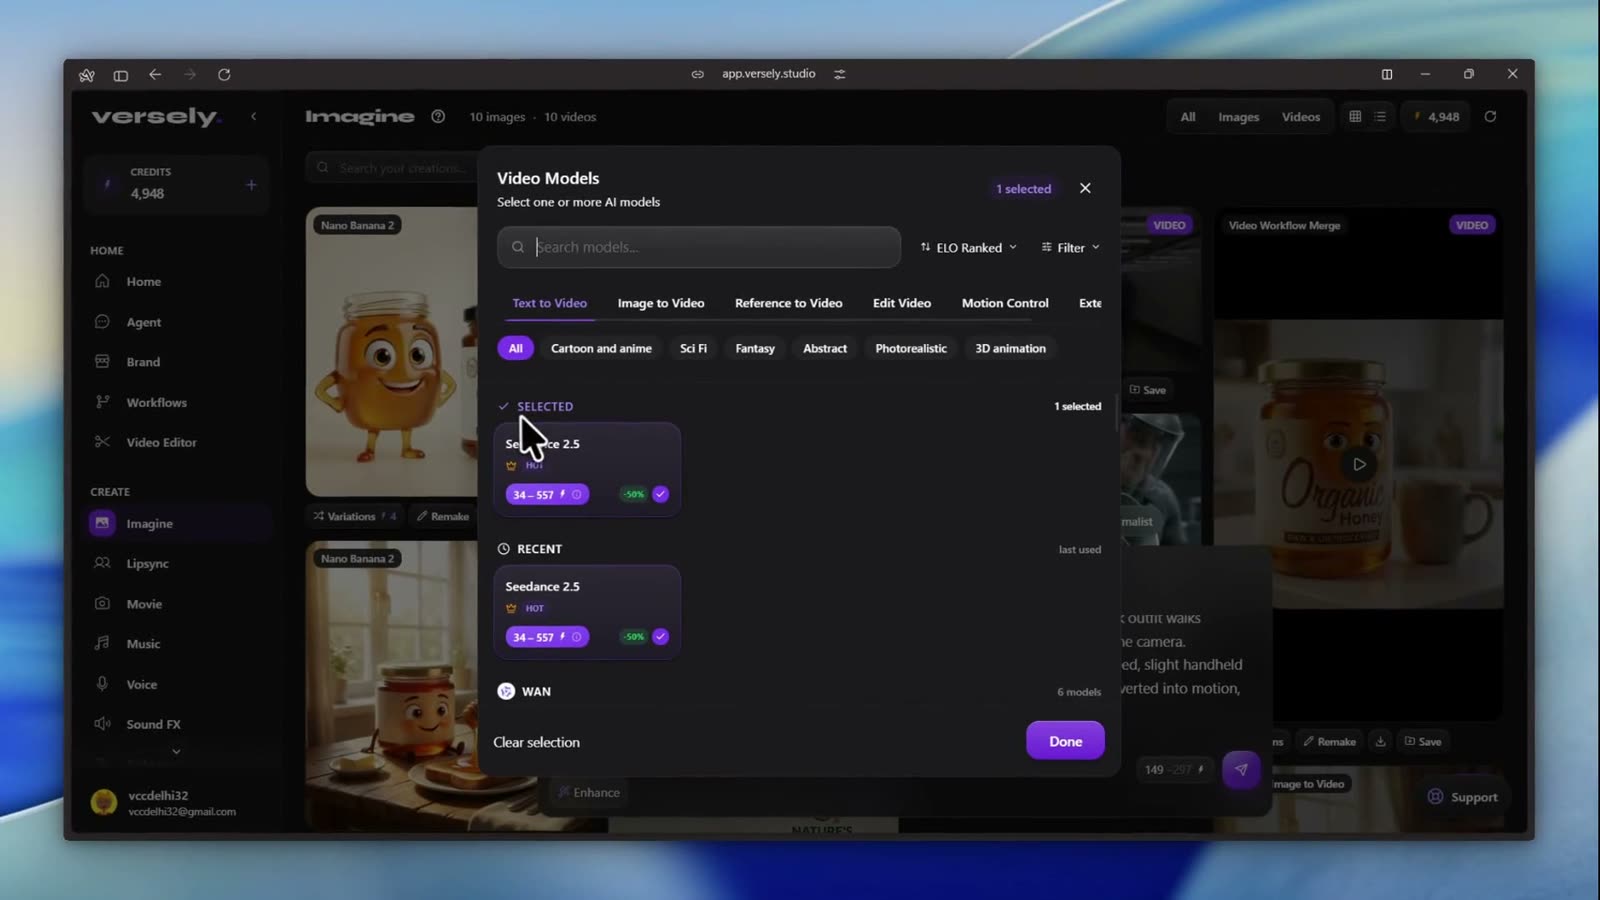Click Search your creations field
The image size is (1600, 900).
pos(392,168)
